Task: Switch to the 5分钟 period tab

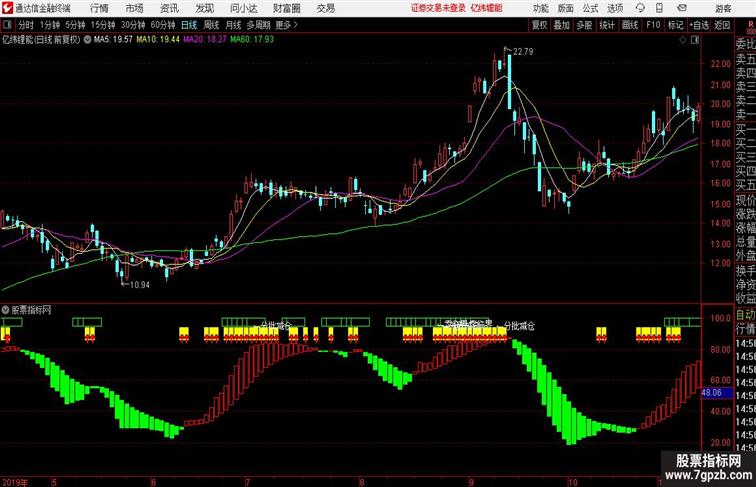Action: [75, 25]
